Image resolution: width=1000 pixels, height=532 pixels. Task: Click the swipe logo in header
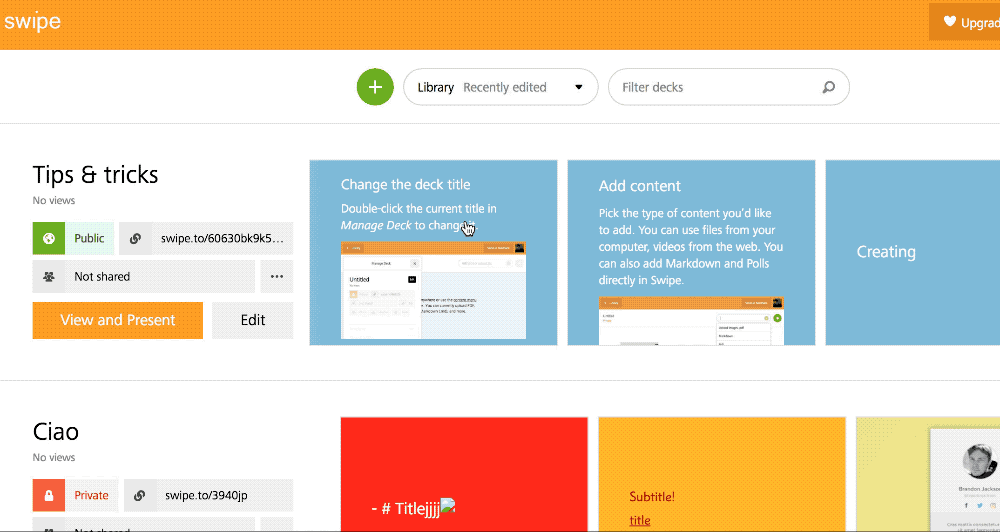[x=32, y=22]
